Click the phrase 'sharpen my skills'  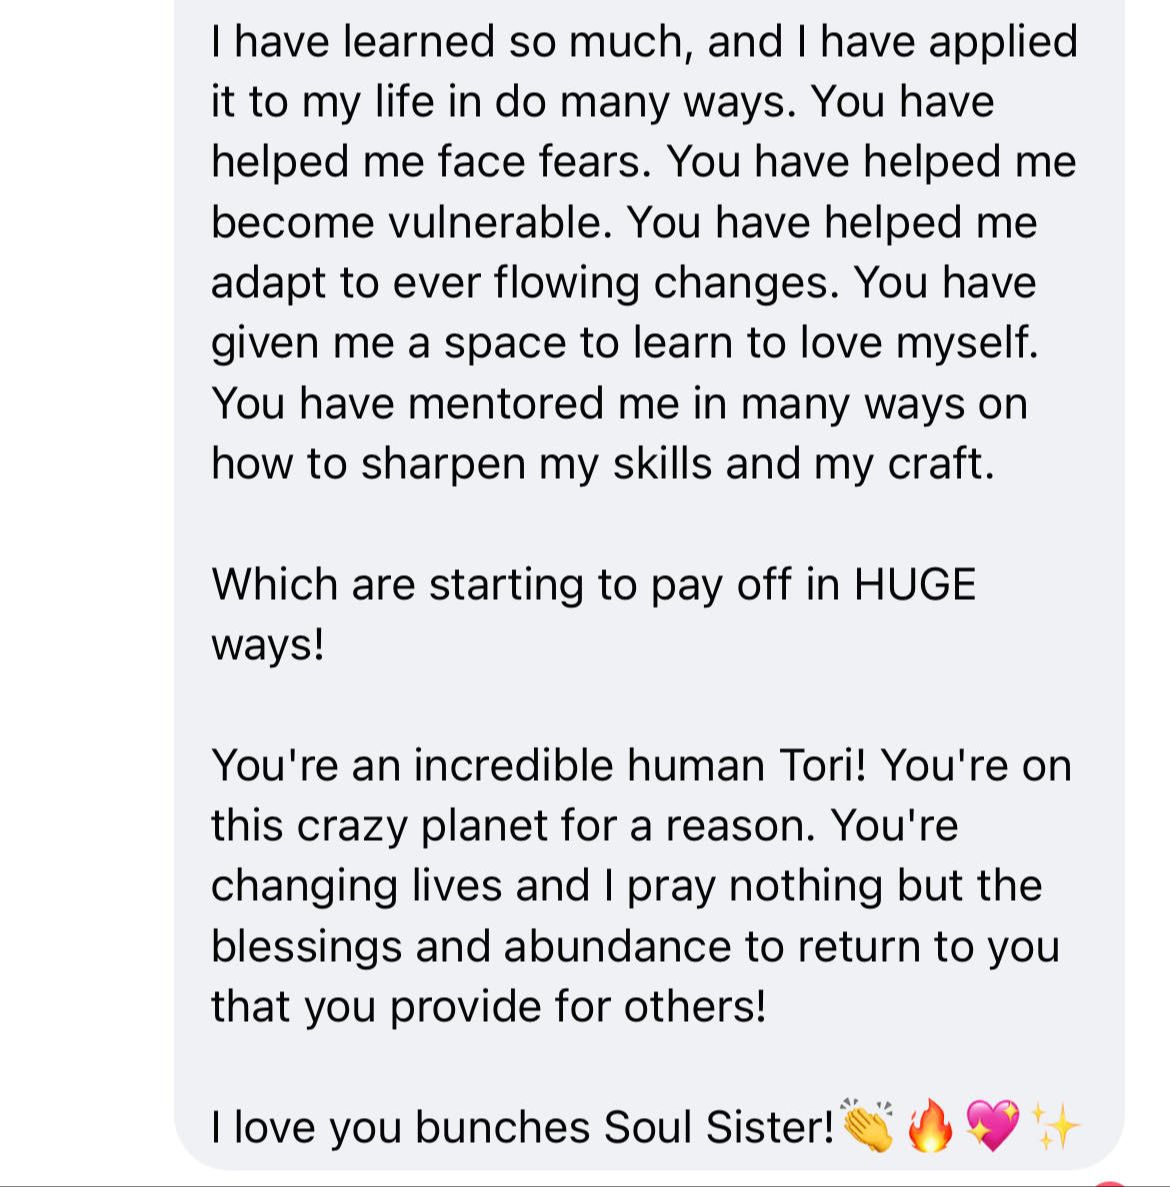click(537, 464)
